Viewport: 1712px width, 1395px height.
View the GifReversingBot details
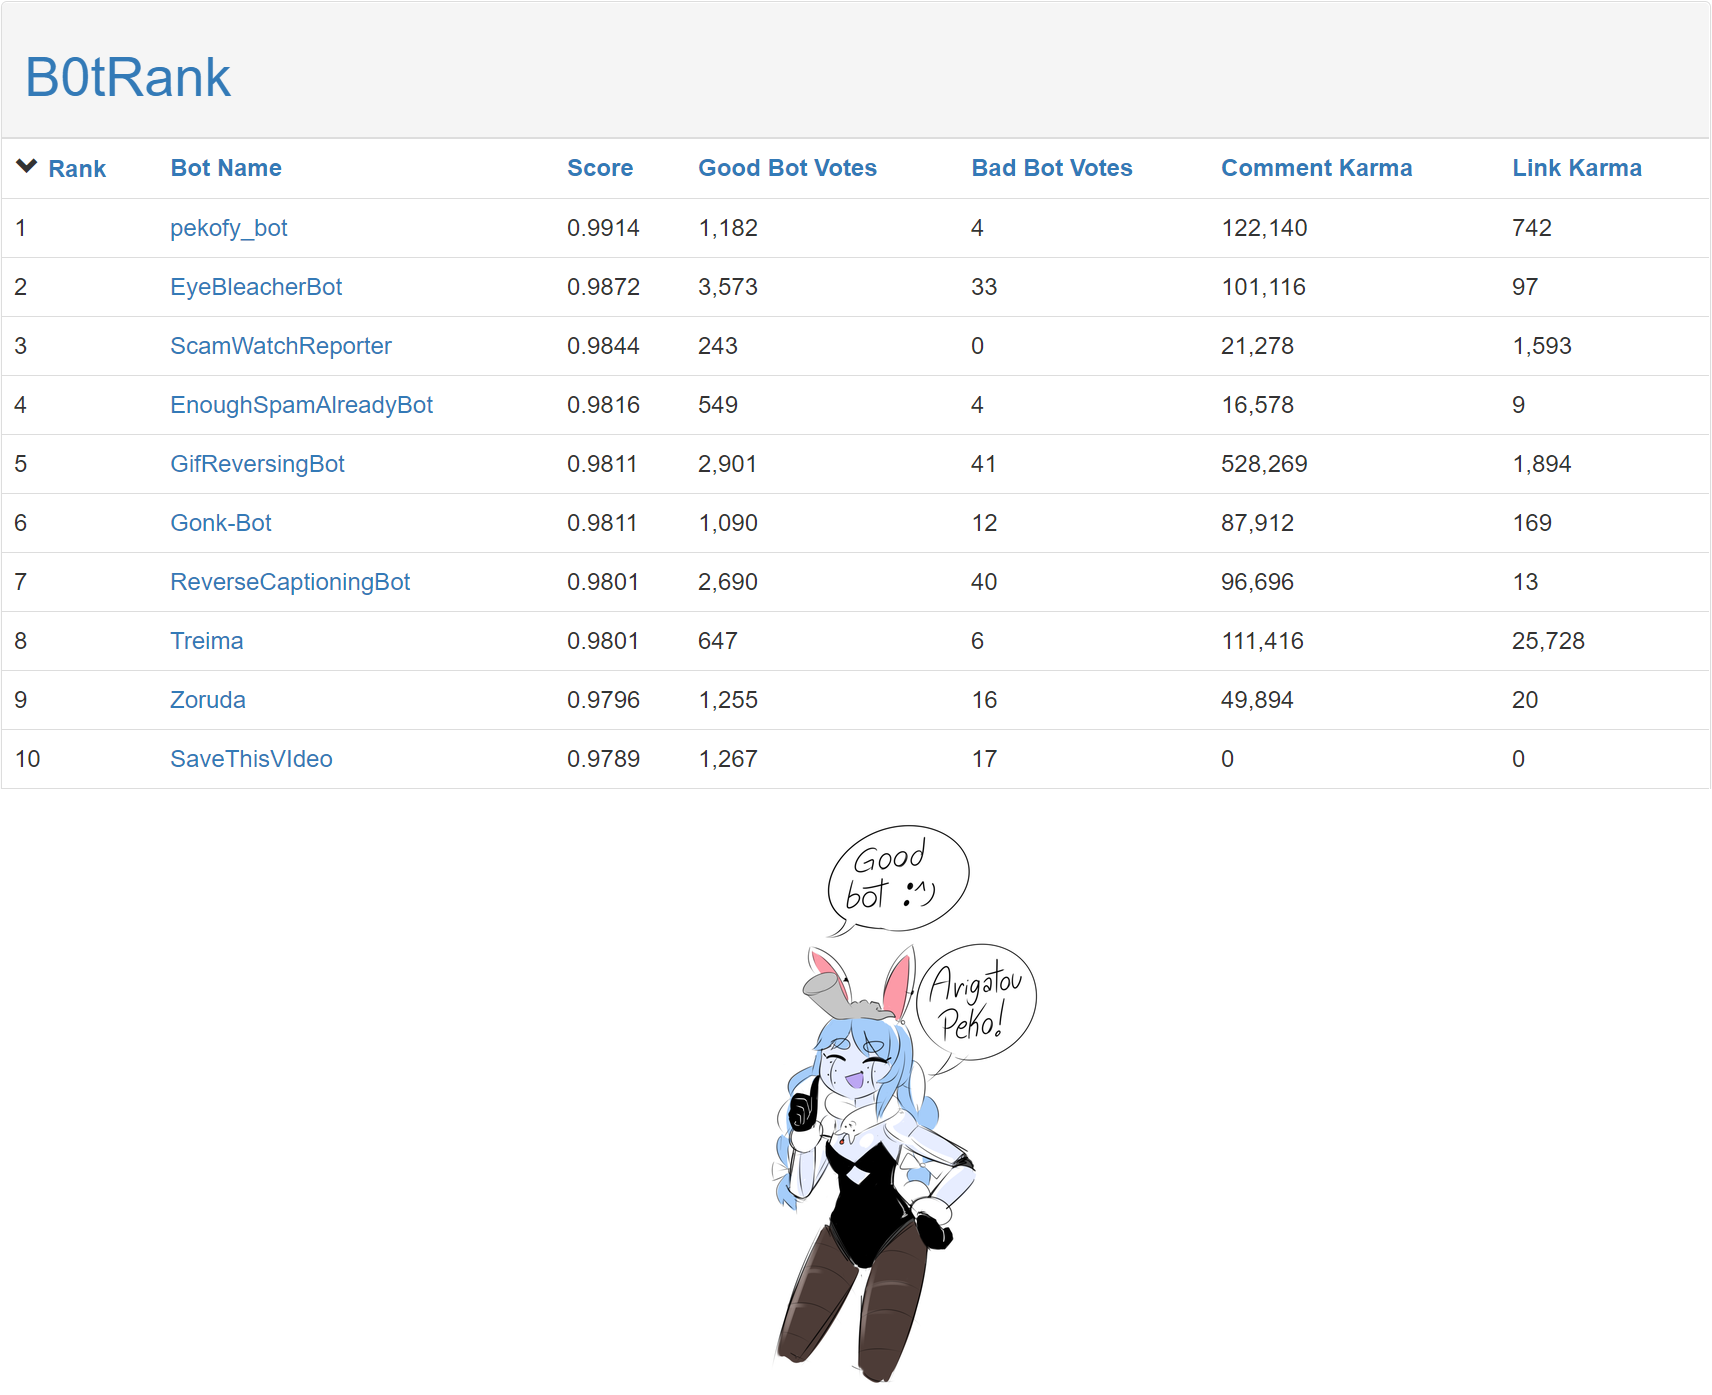(x=257, y=464)
